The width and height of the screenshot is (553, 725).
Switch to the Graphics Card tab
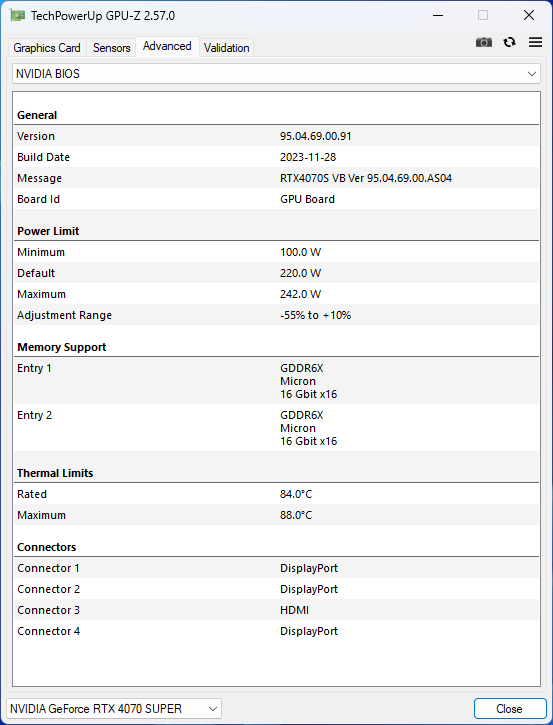(x=47, y=48)
